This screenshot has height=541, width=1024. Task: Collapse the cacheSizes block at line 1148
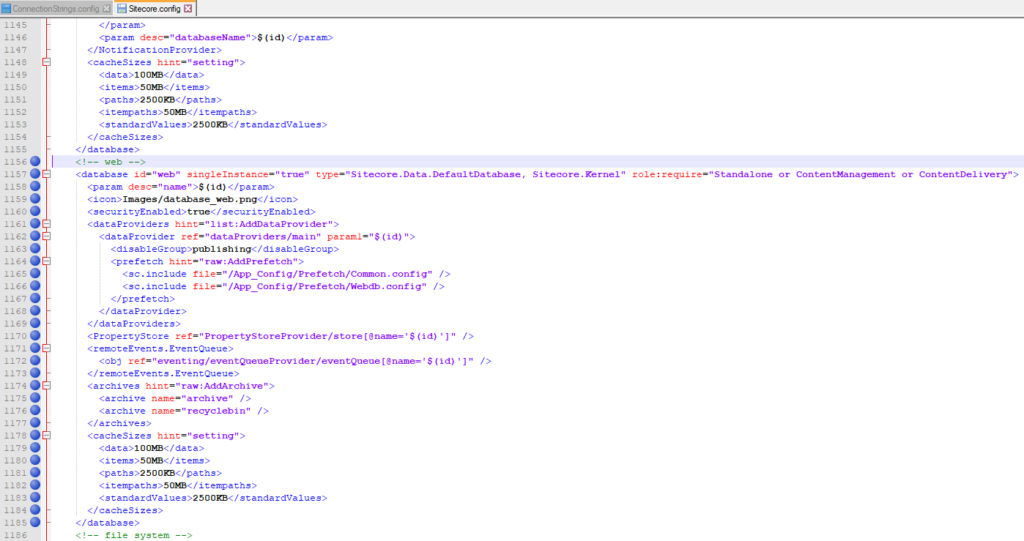46,62
